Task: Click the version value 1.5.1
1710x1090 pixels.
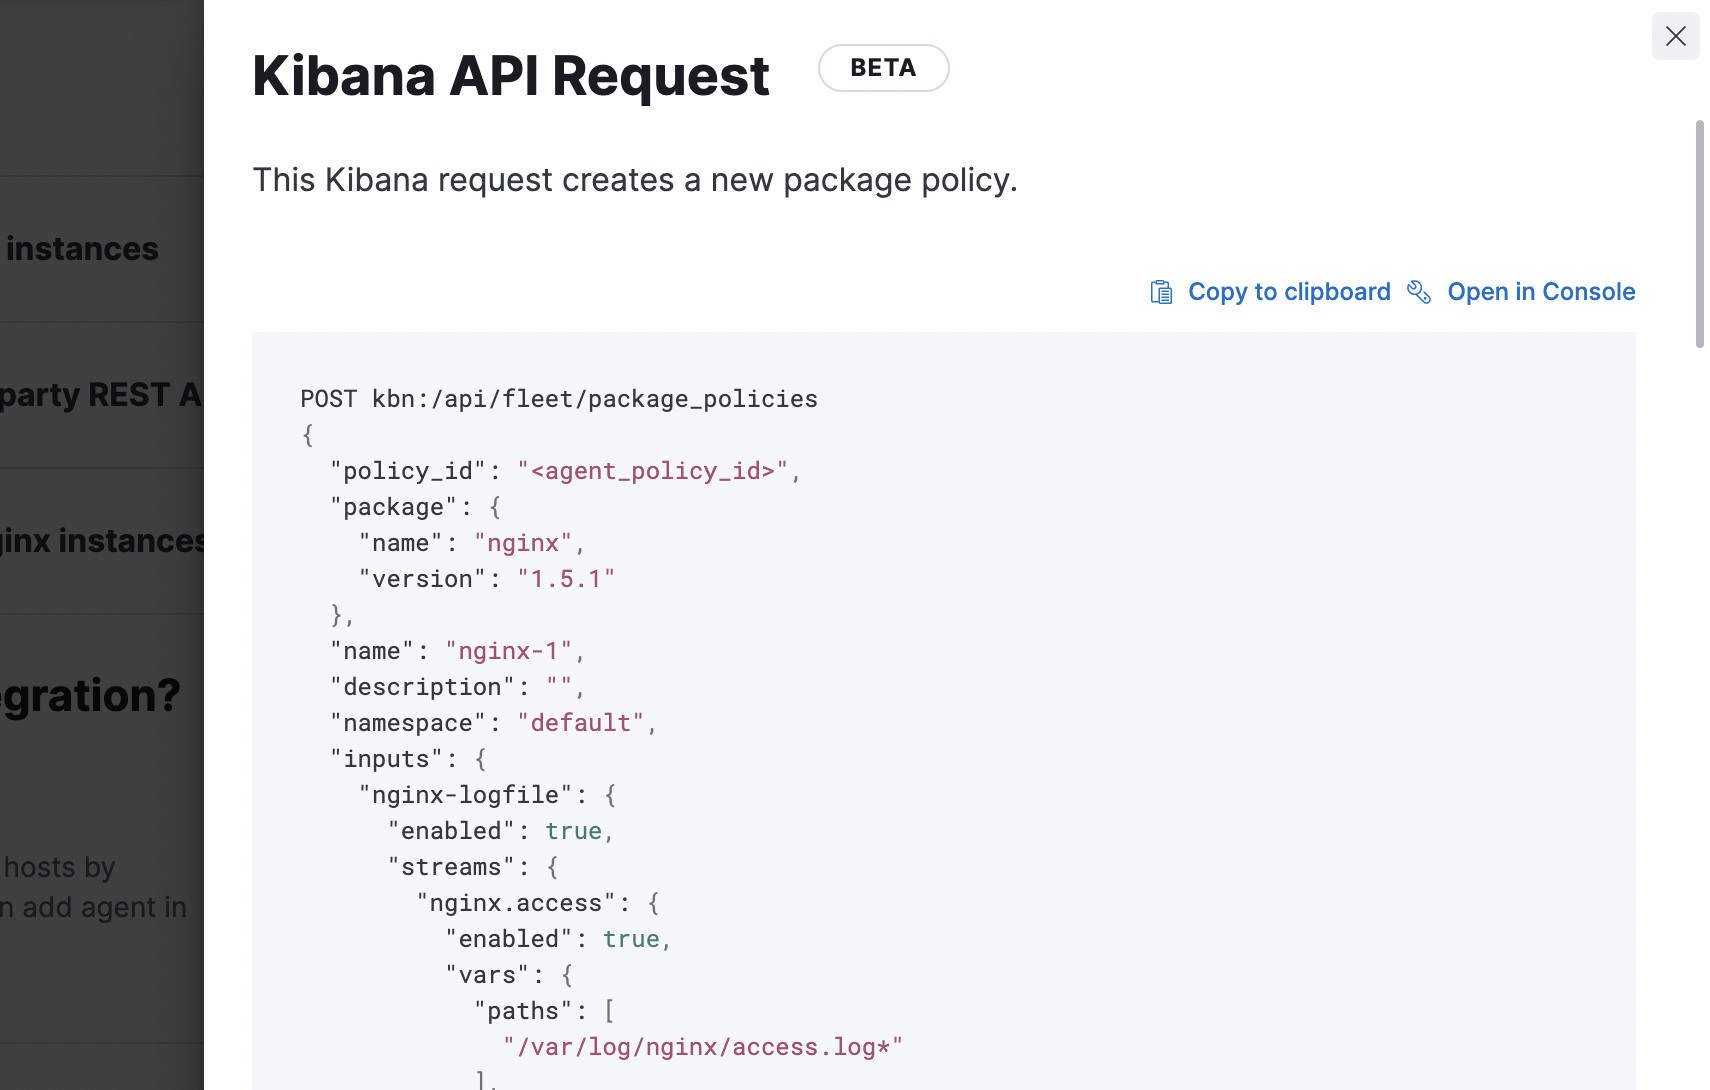Action: tap(566, 578)
